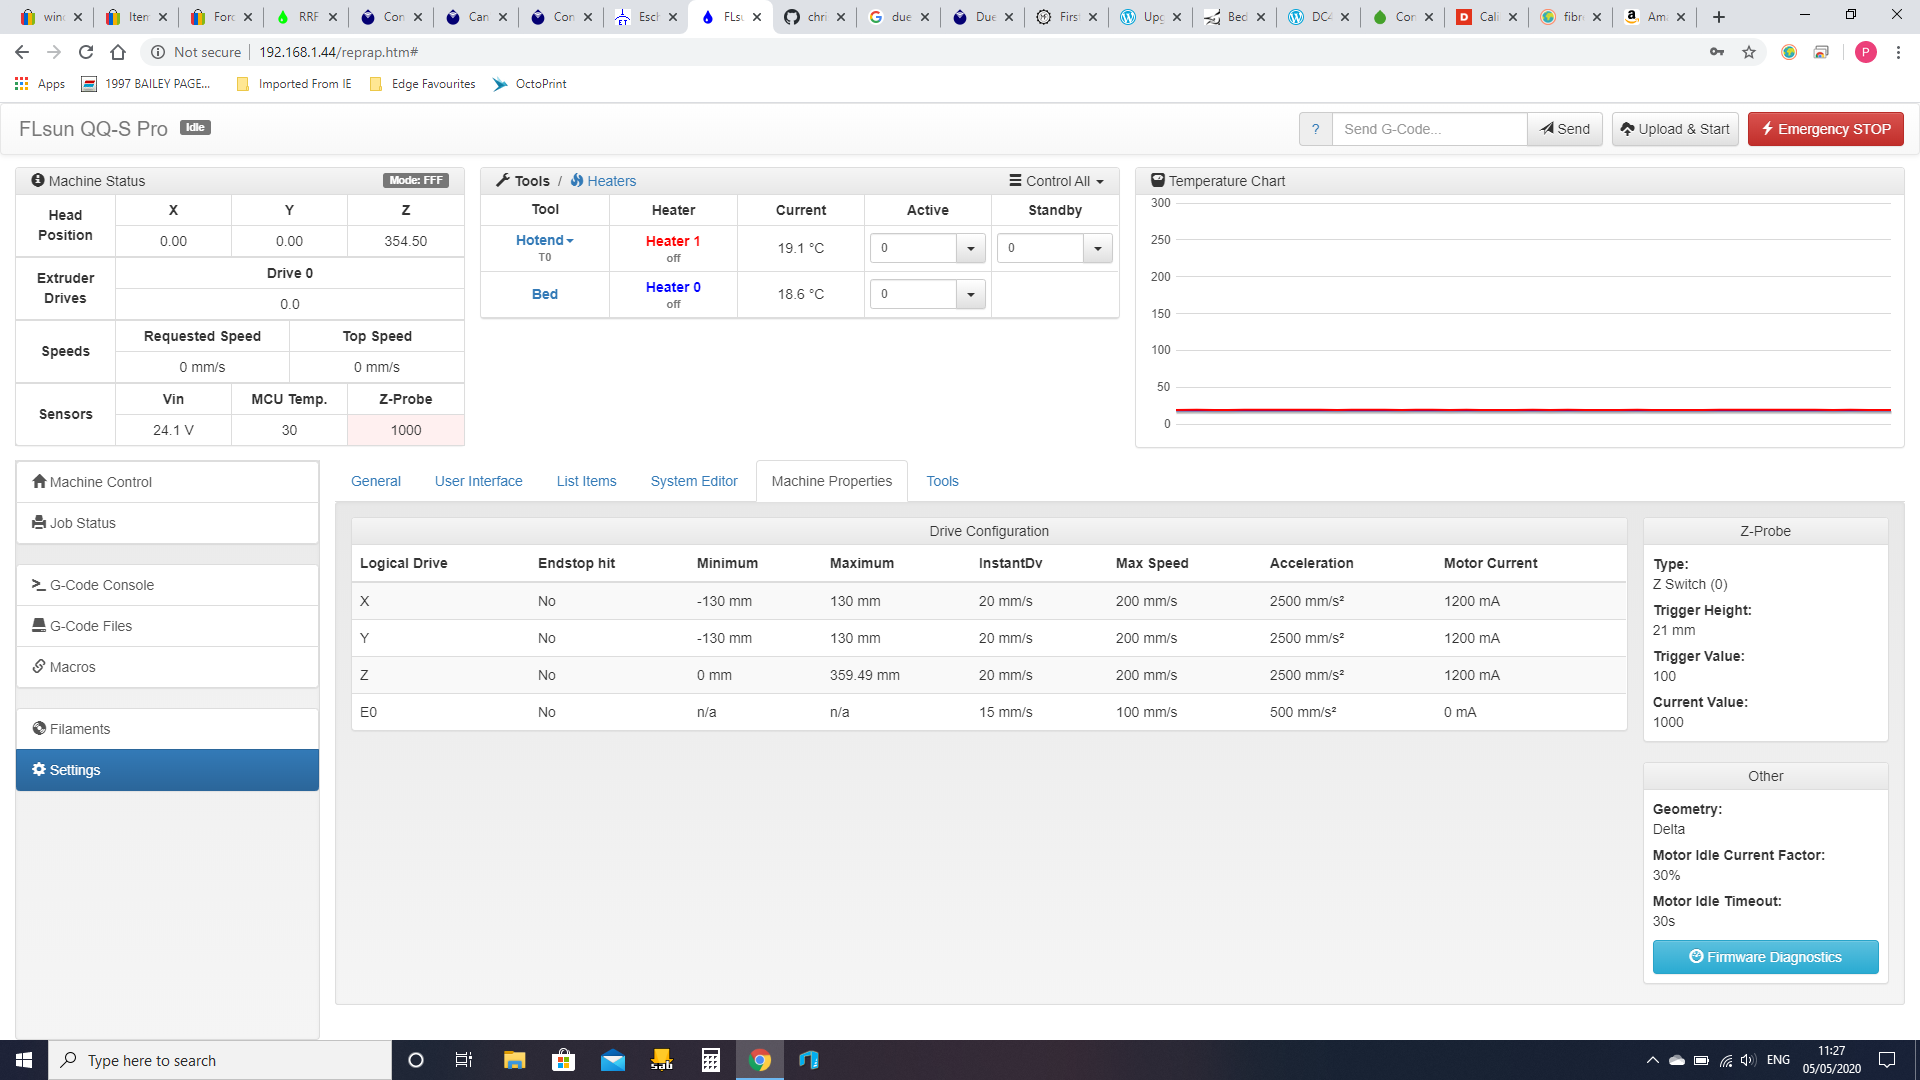Screen dimensions: 1920x1080
Task: Open Hotend active temperature dropdown arrow
Action: [x=971, y=248]
